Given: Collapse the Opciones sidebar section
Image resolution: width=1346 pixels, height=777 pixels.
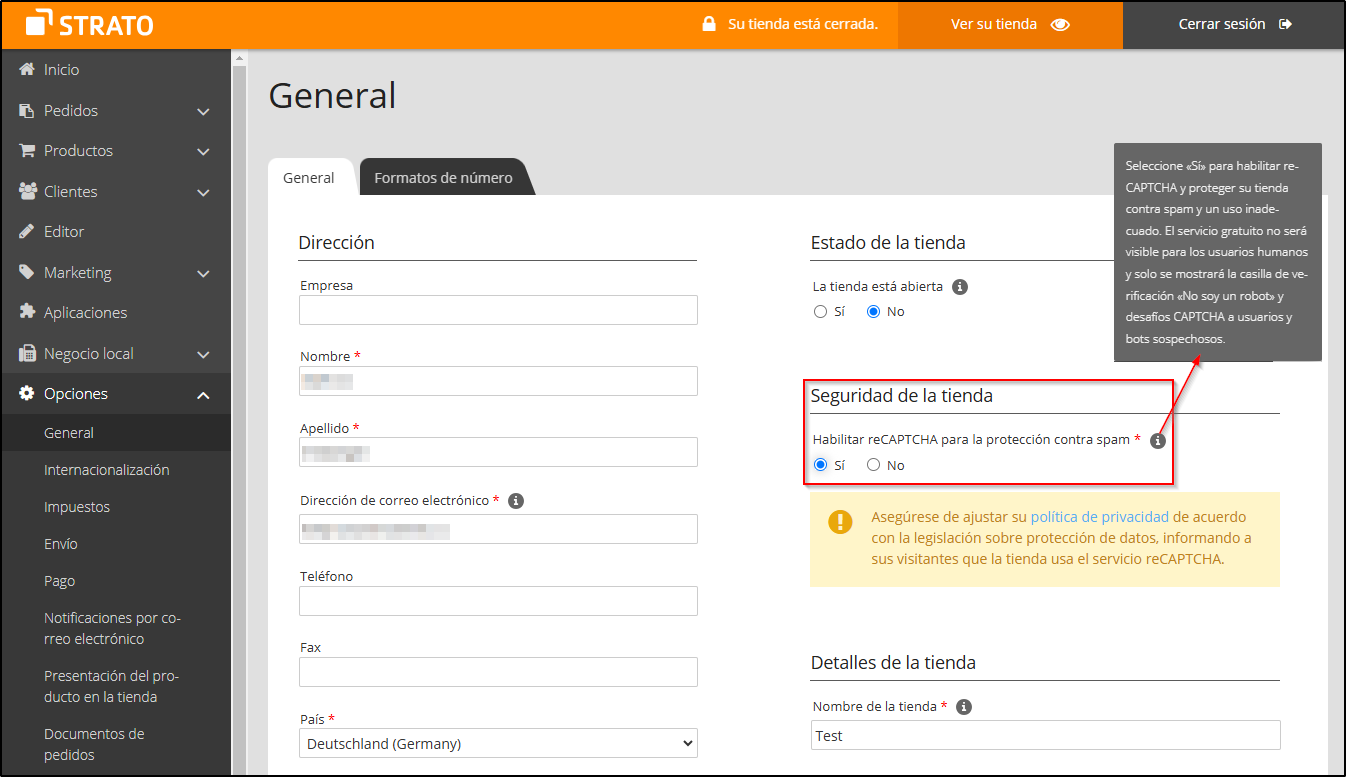Looking at the screenshot, I should [202, 394].
